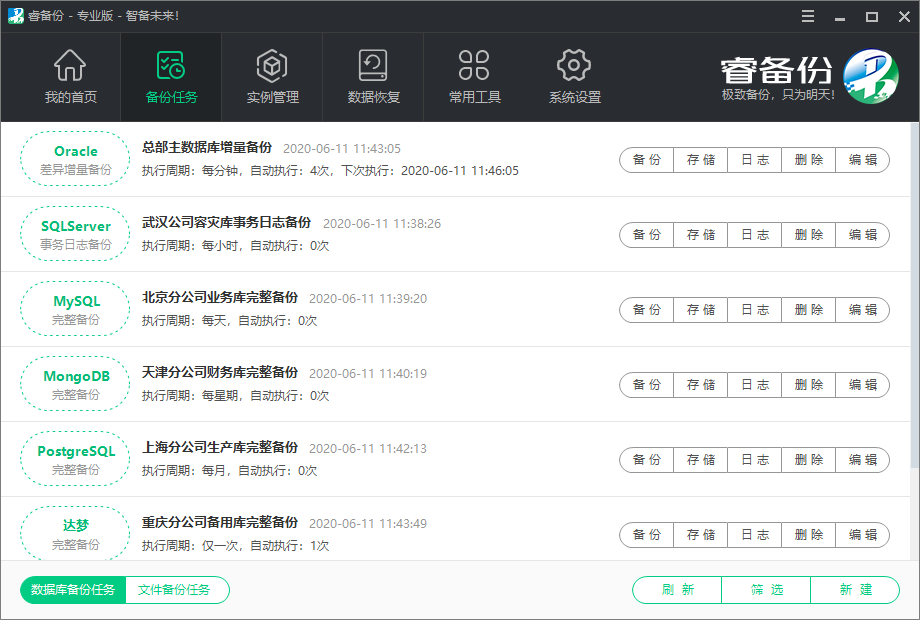Image resolution: width=920 pixels, height=620 pixels.
Task: Switch to 数据库备份任务 tab
Action: pos(73,590)
